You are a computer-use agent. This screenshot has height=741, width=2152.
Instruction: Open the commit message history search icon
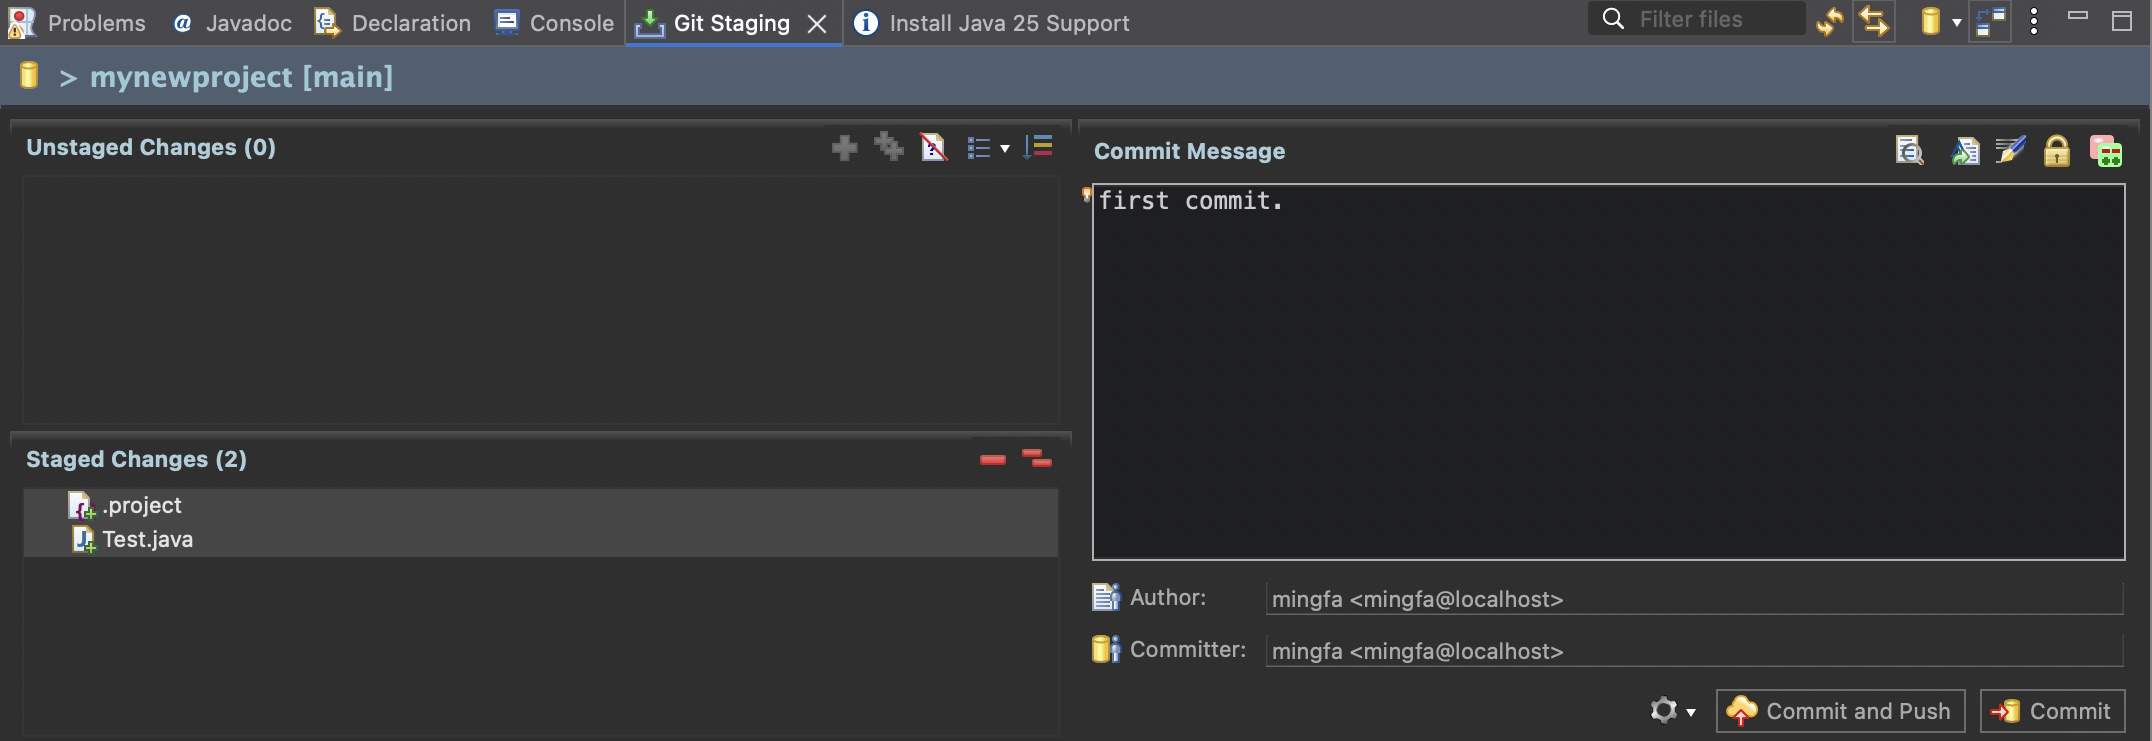click(x=1909, y=151)
